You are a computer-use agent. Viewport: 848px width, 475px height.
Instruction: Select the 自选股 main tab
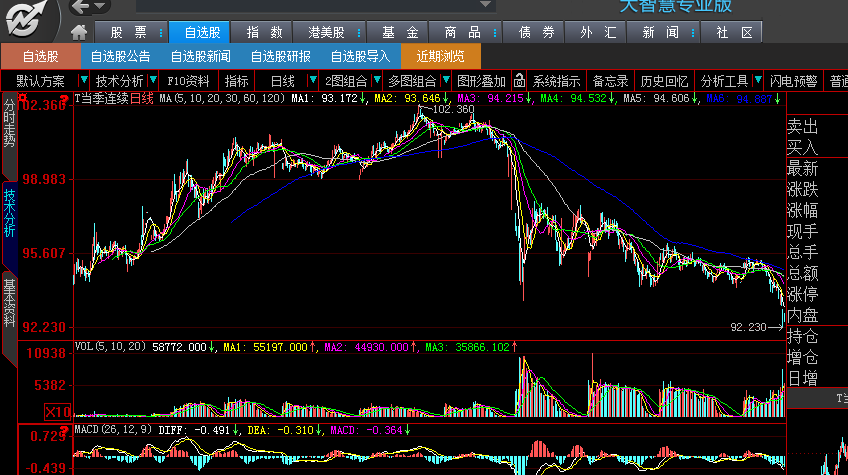point(200,32)
